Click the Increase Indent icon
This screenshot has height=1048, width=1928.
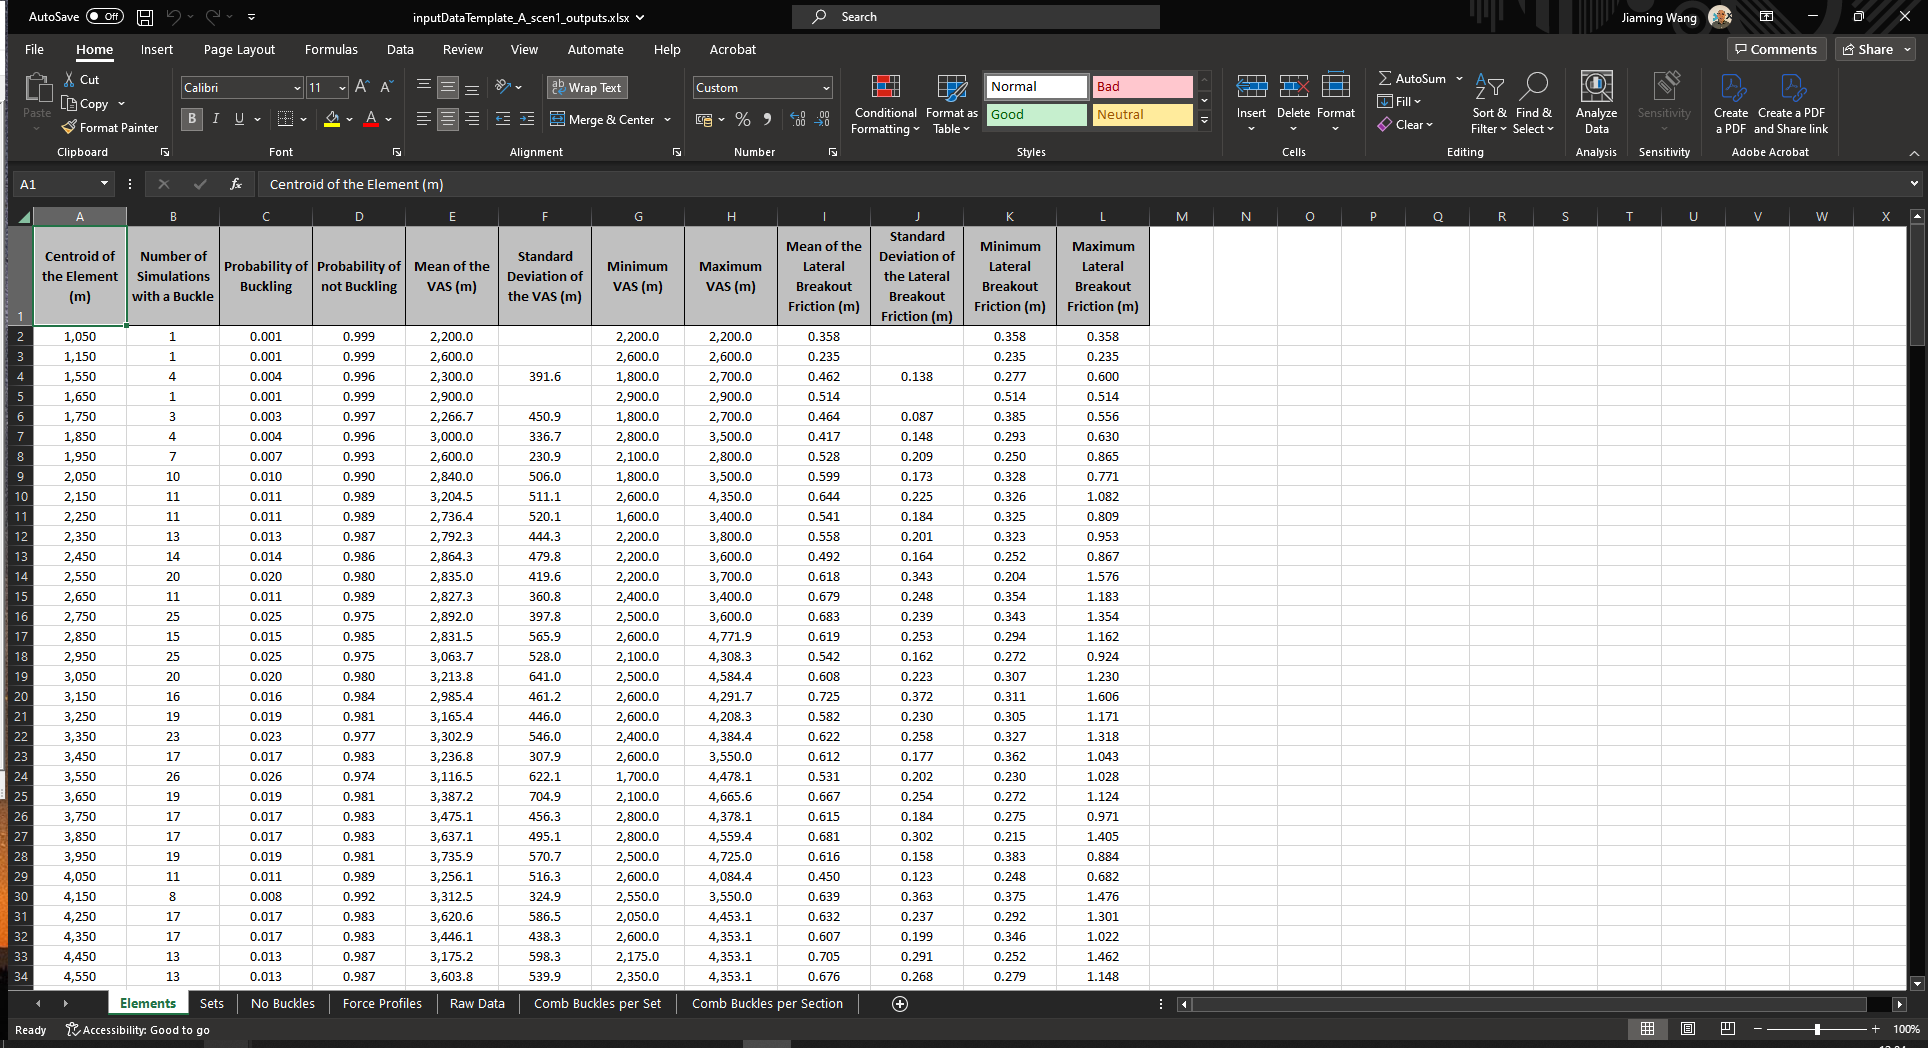(527, 119)
